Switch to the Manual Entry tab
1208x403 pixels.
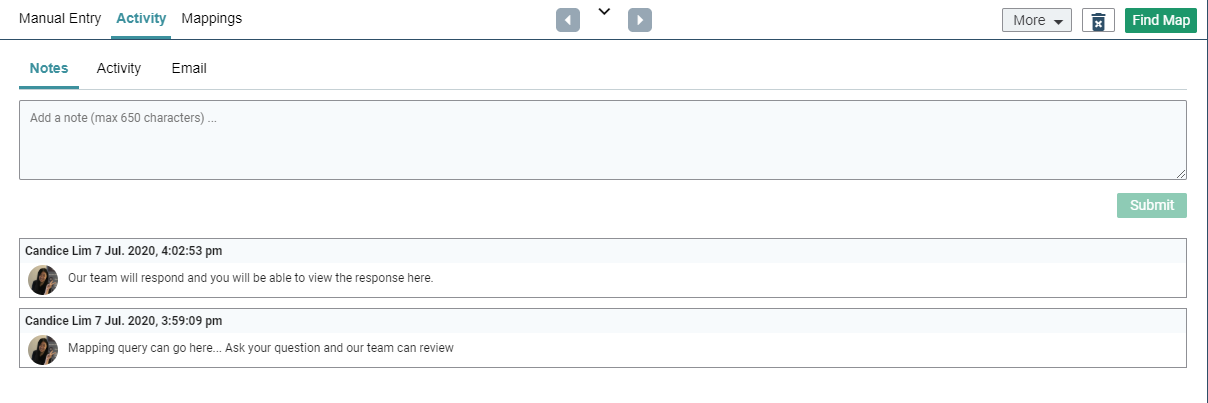[x=60, y=18]
